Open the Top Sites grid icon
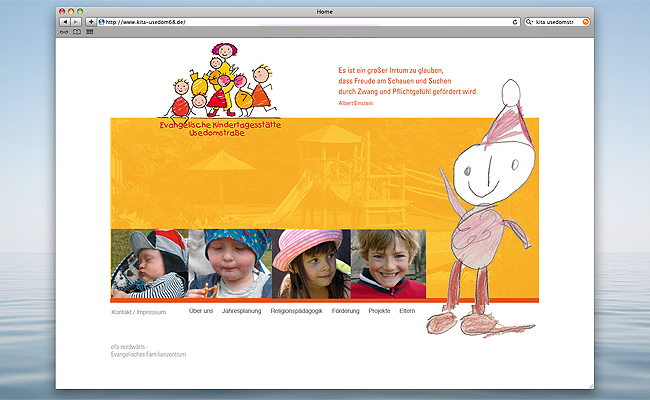650x400 pixels. tap(90, 32)
